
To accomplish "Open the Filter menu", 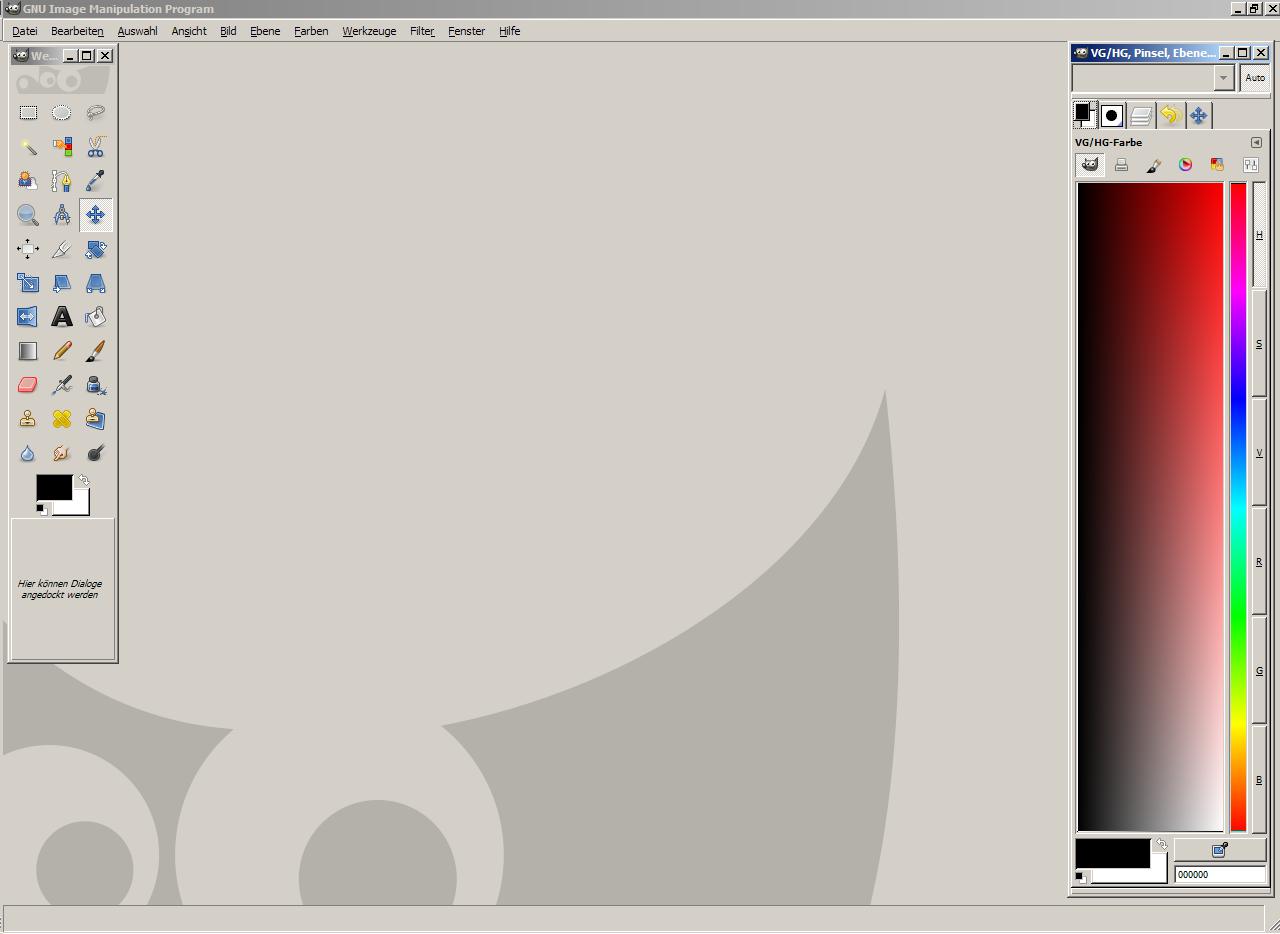I will [422, 31].
